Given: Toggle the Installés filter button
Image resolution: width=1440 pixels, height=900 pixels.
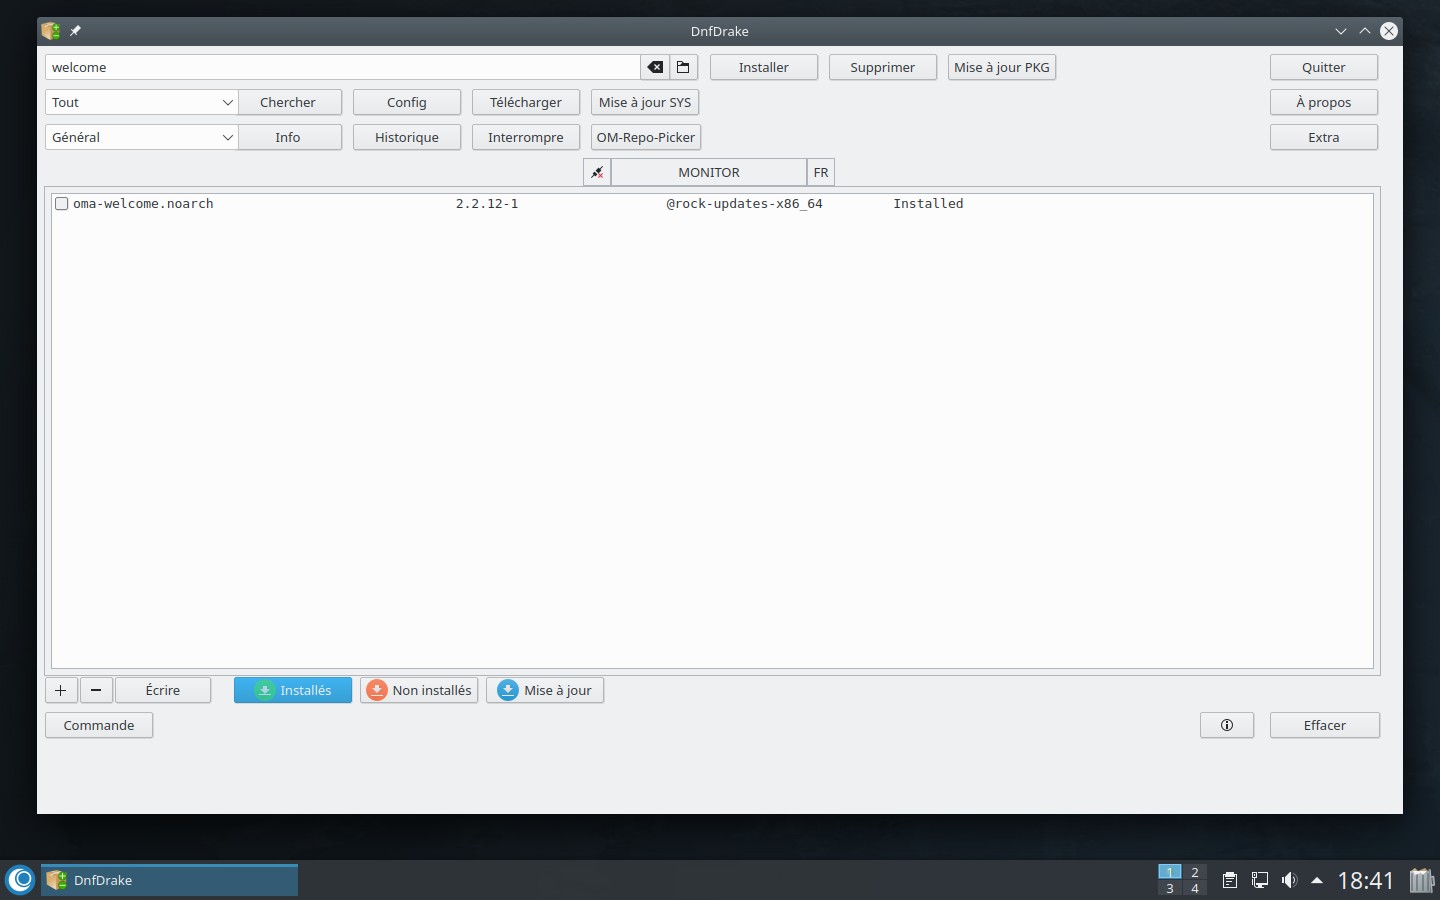Looking at the screenshot, I should 293,690.
